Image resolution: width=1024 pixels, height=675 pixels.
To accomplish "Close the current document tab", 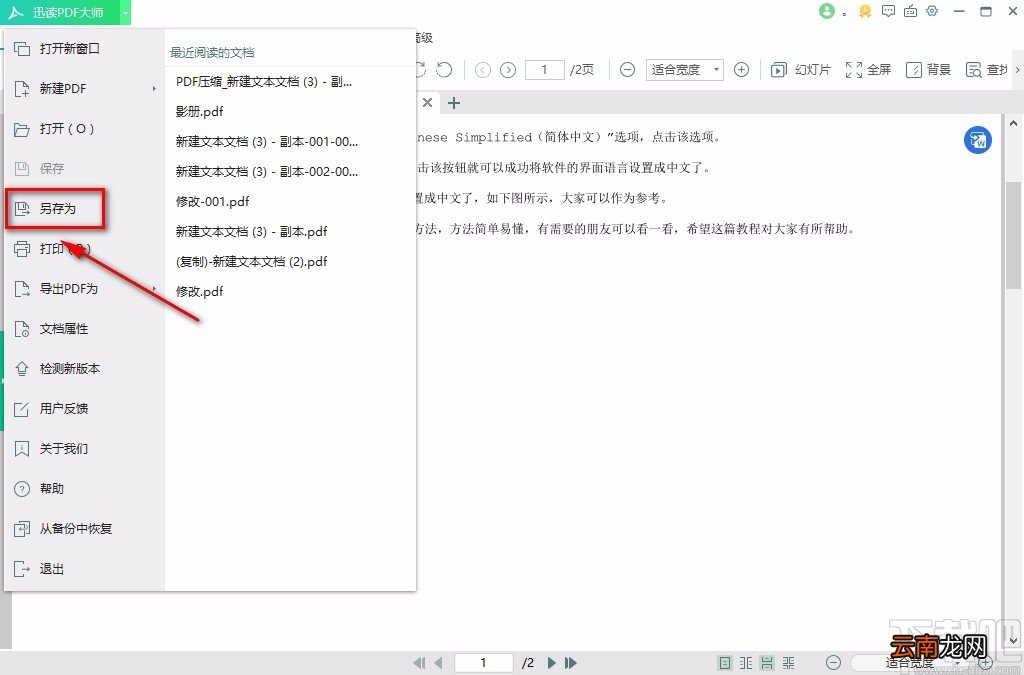I will [427, 102].
